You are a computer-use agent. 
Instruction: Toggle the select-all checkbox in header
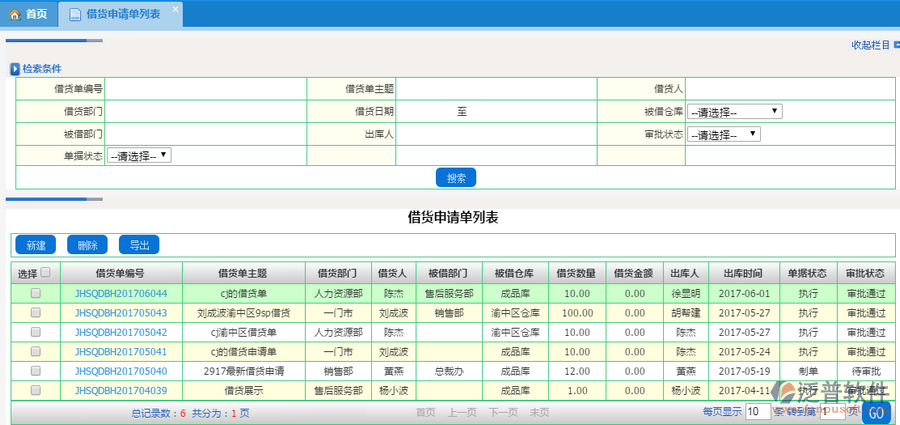point(45,271)
